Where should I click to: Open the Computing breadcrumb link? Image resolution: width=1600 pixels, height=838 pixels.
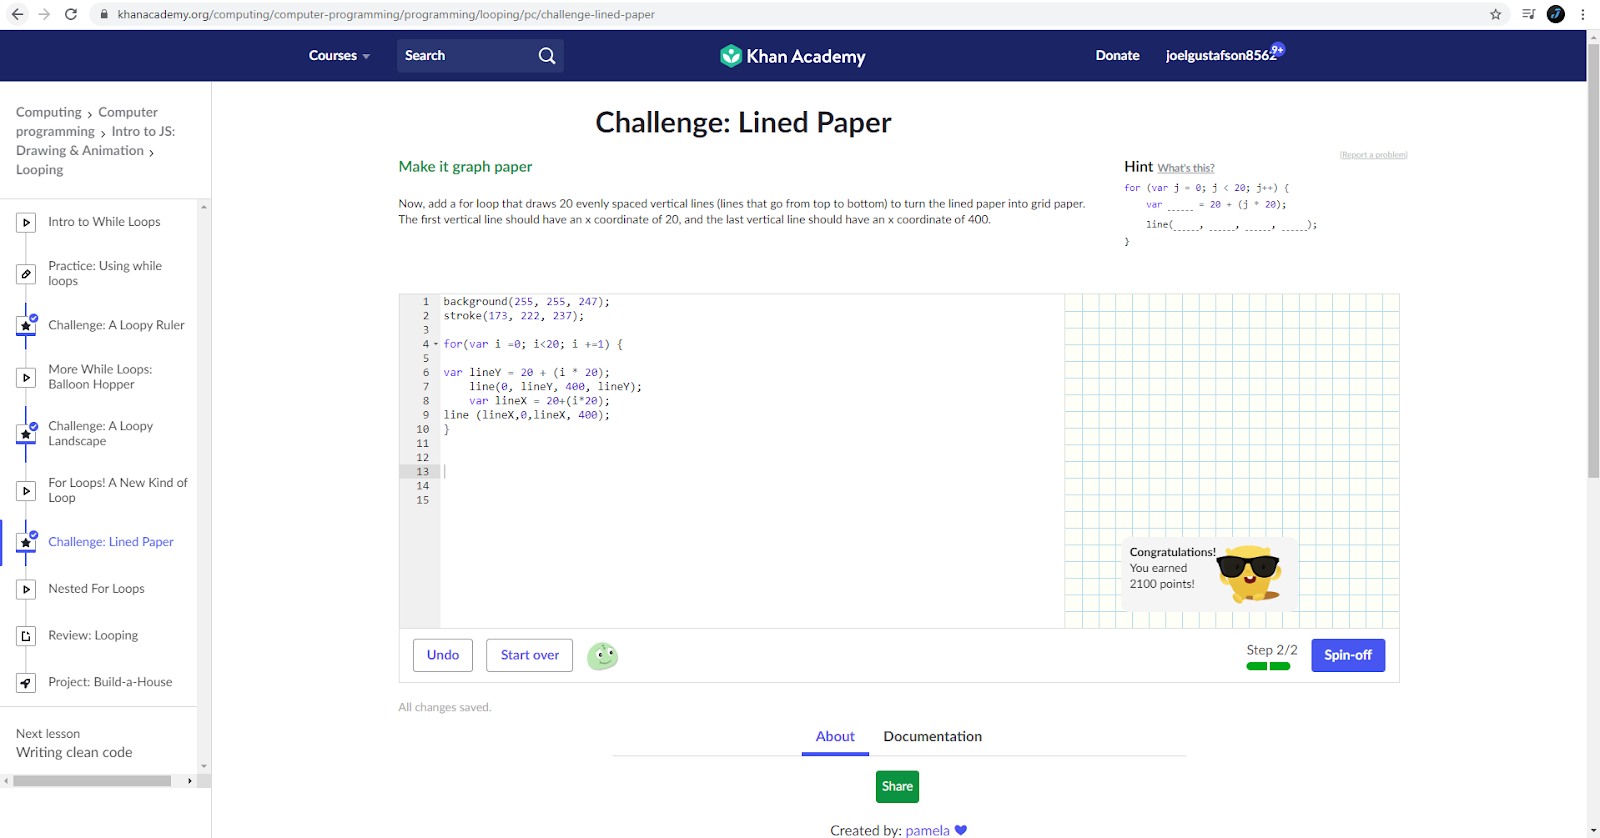pos(49,112)
